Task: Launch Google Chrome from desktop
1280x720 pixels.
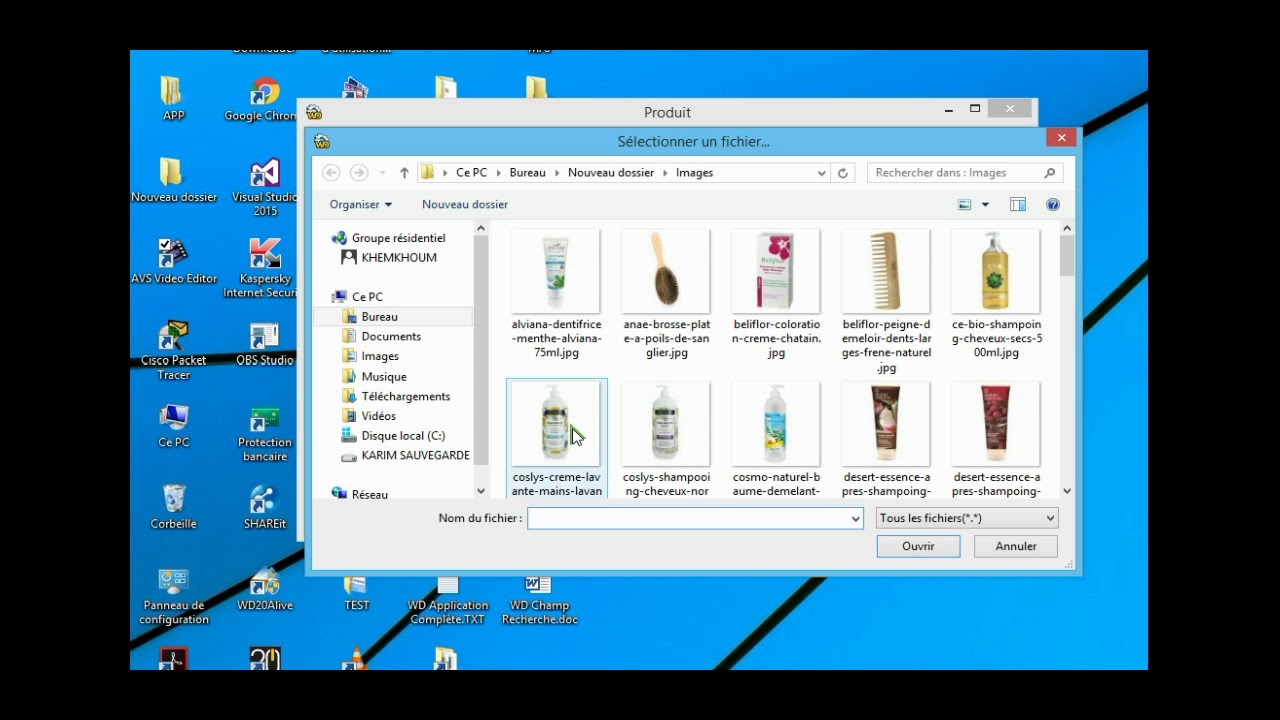Action: 262,98
